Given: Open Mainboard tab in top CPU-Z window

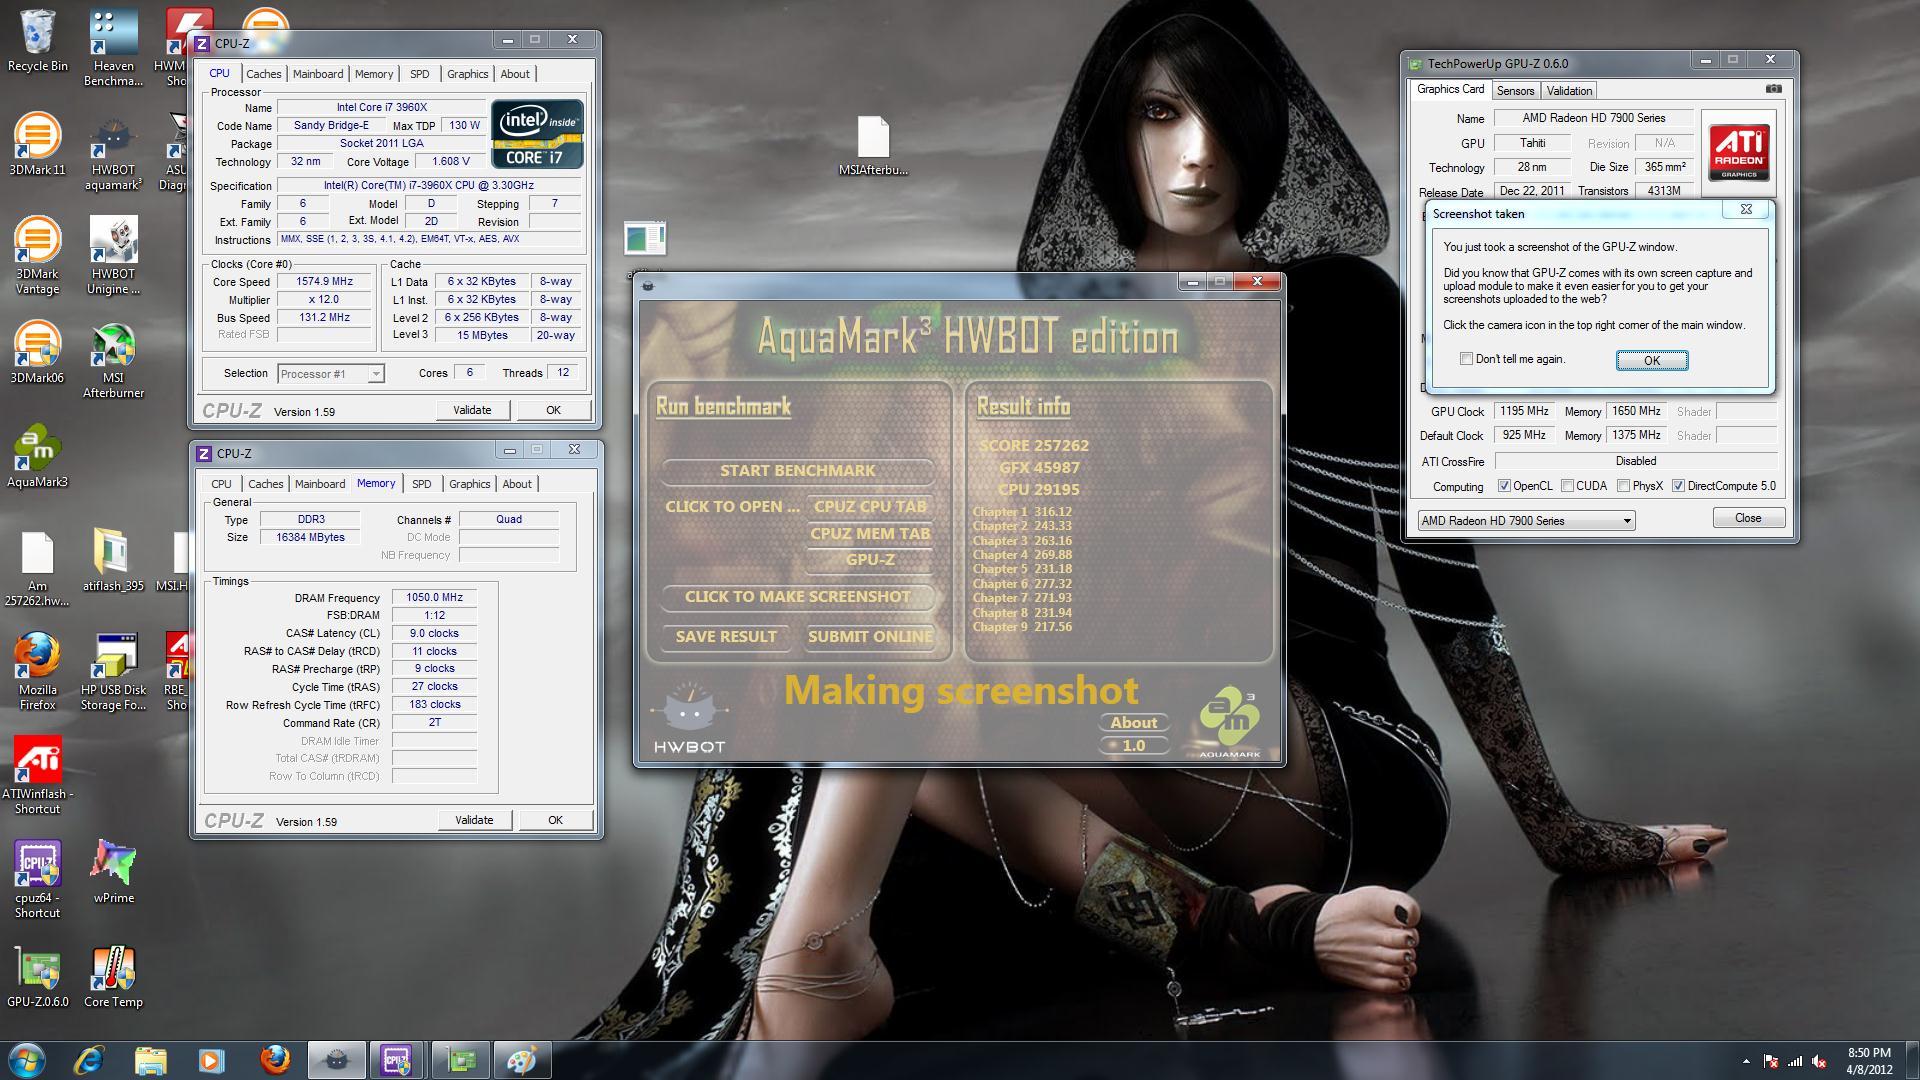Looking at the screenshot, I should (x=318, y=74).
